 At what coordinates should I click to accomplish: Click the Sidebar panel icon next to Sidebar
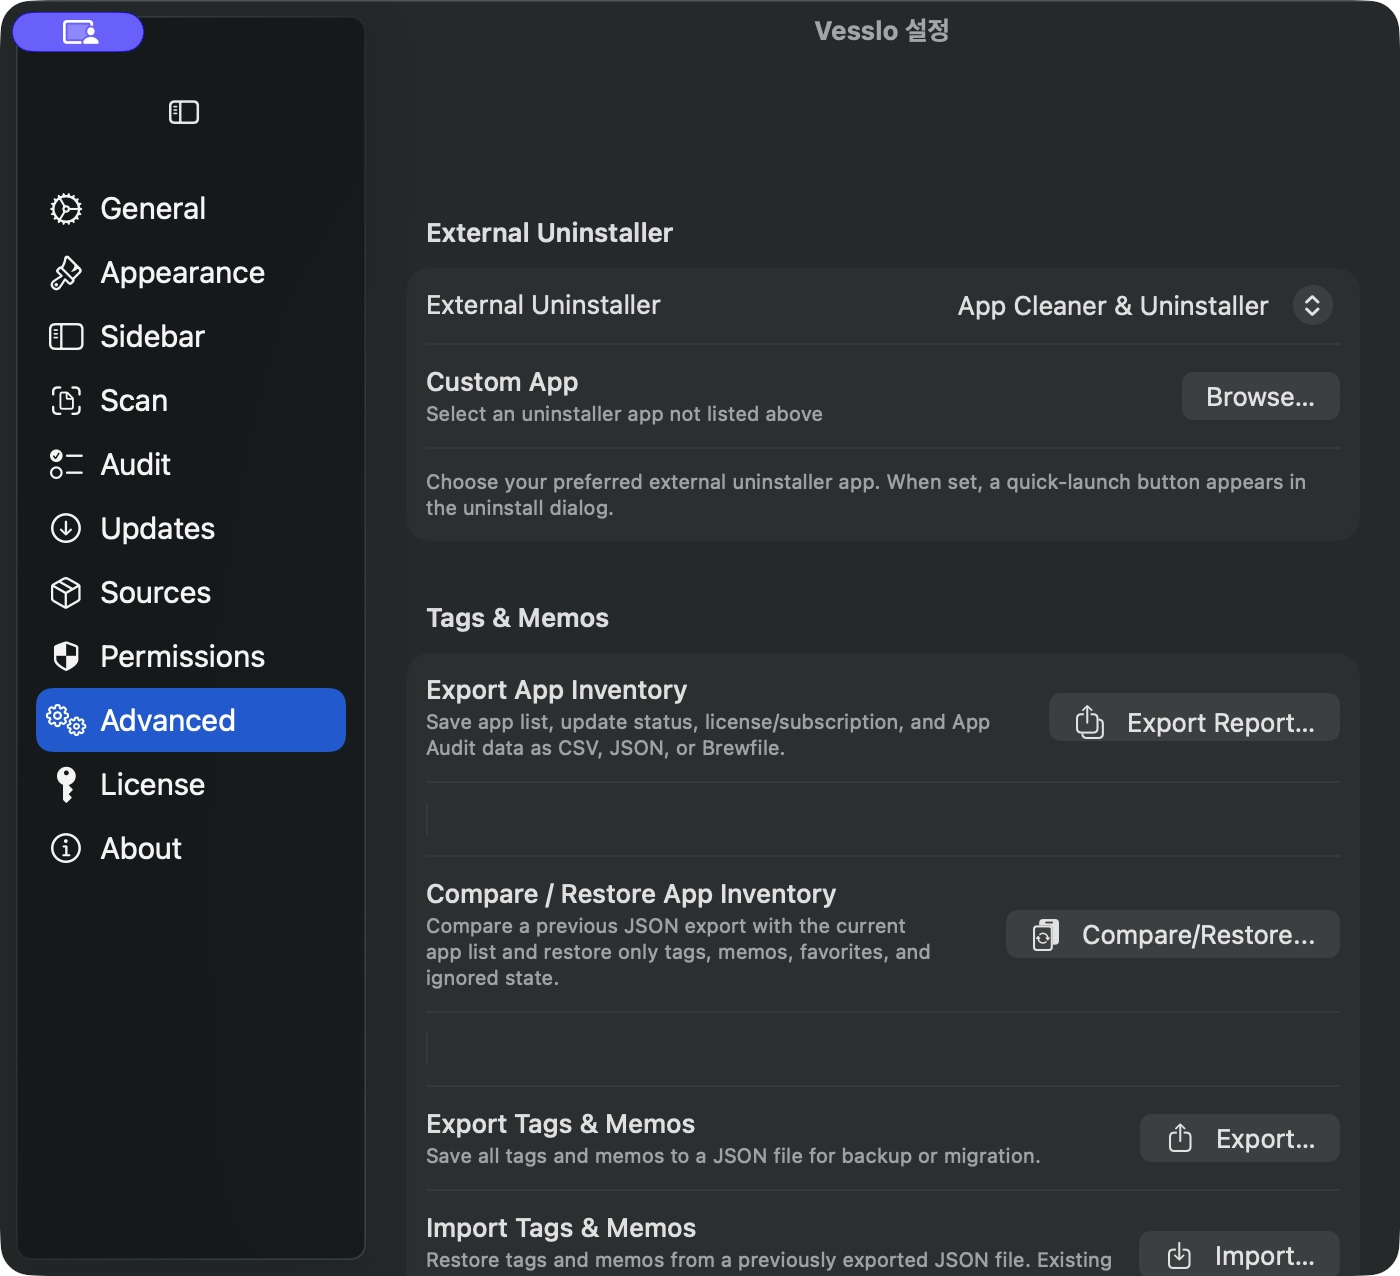66,337
